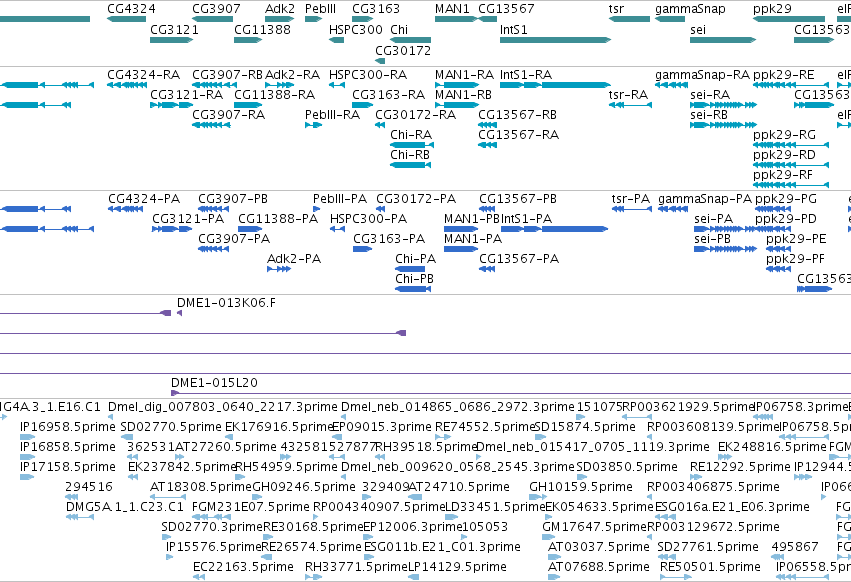Click the ppk29 gene label

click(772, 9)
